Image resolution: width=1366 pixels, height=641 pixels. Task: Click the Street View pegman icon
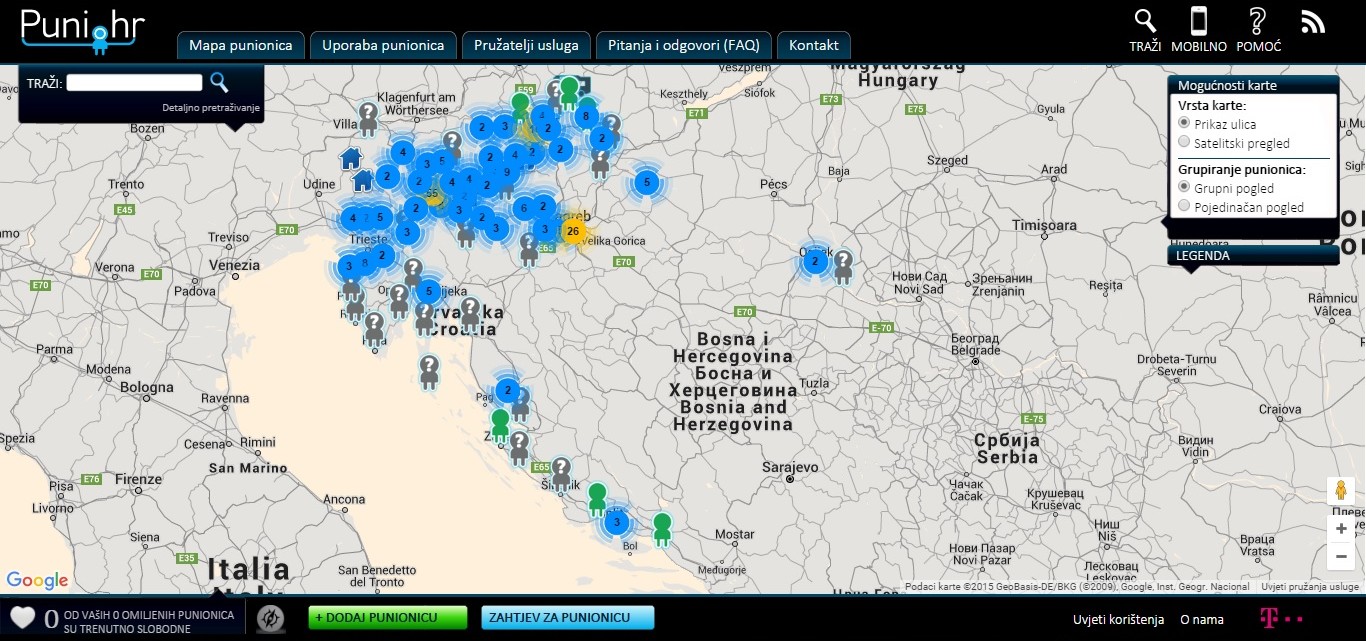coord(1341,491)
